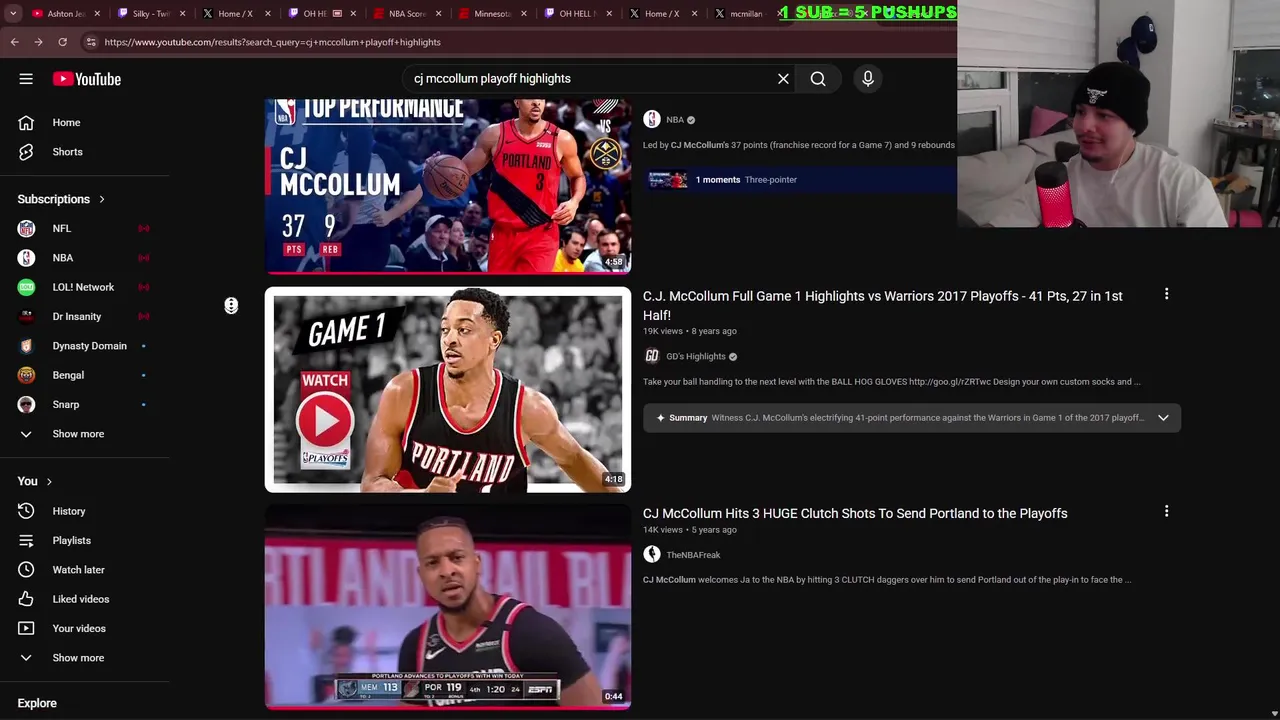Image resolution: width=1280 pixels, height=720 pixels.
Task: Open CJ McCollum Hits 3 HUGE Clutch Shots title
Action: click(x=855, y=513)
